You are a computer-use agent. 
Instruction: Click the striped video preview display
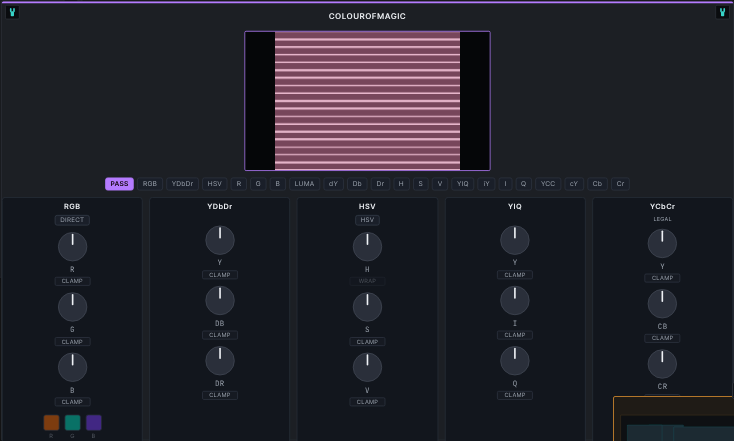[367, 101]
